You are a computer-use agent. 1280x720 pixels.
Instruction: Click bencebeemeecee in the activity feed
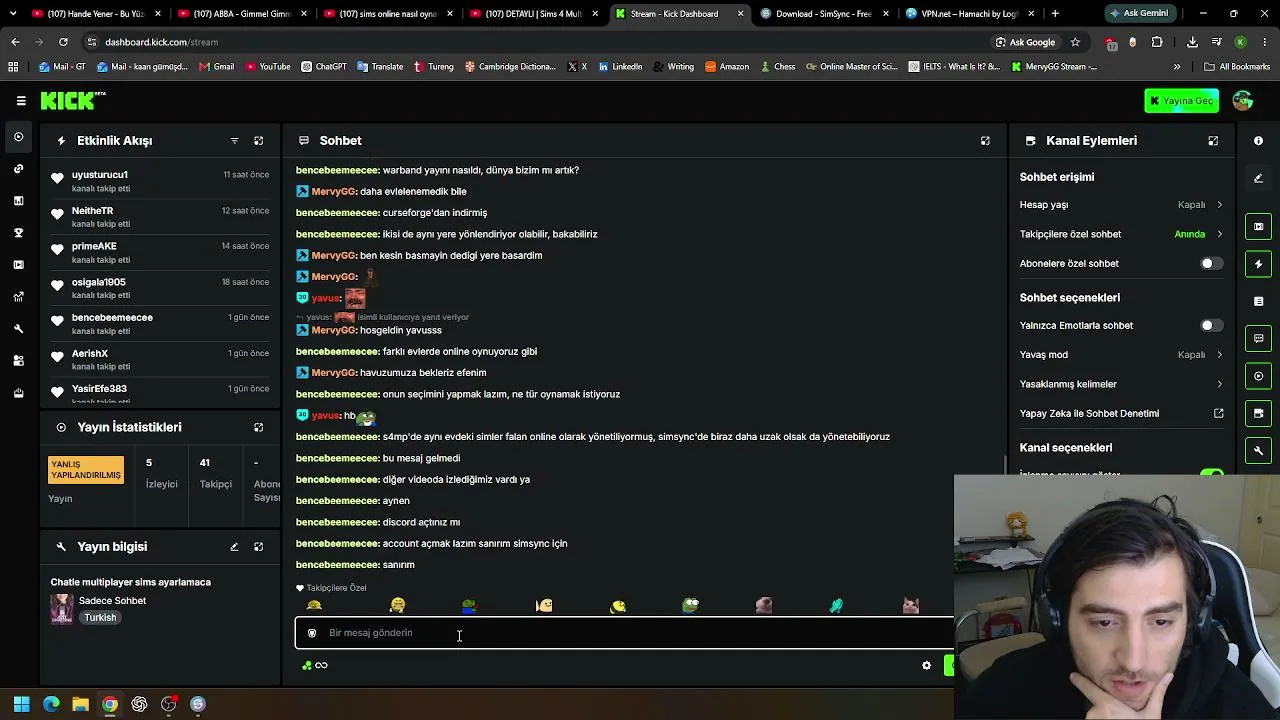112,318
